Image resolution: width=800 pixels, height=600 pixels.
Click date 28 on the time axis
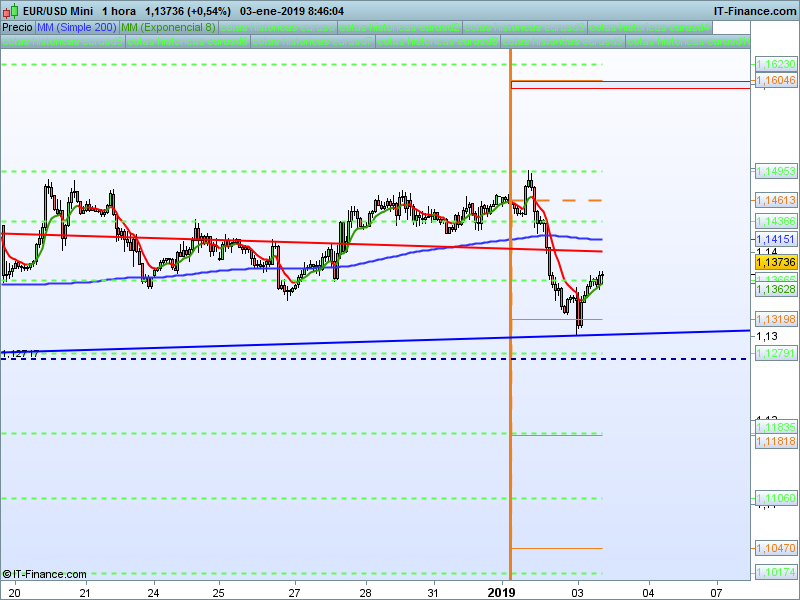(x=366, y=593)
